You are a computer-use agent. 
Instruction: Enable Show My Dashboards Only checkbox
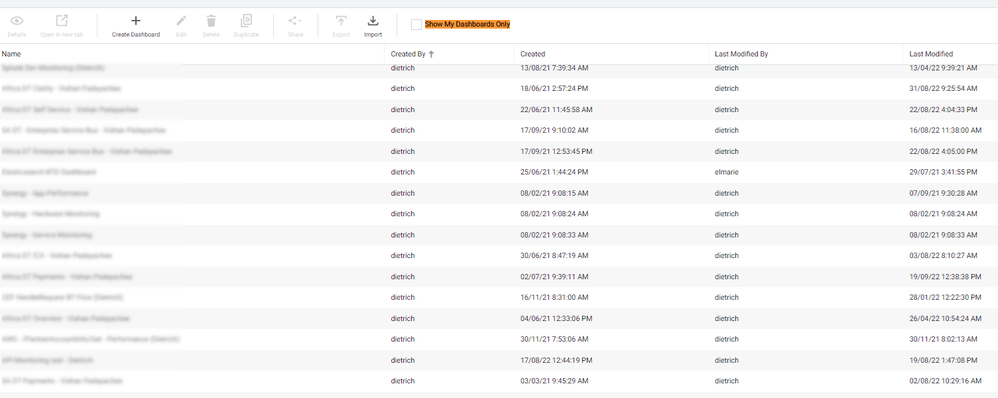416,25
